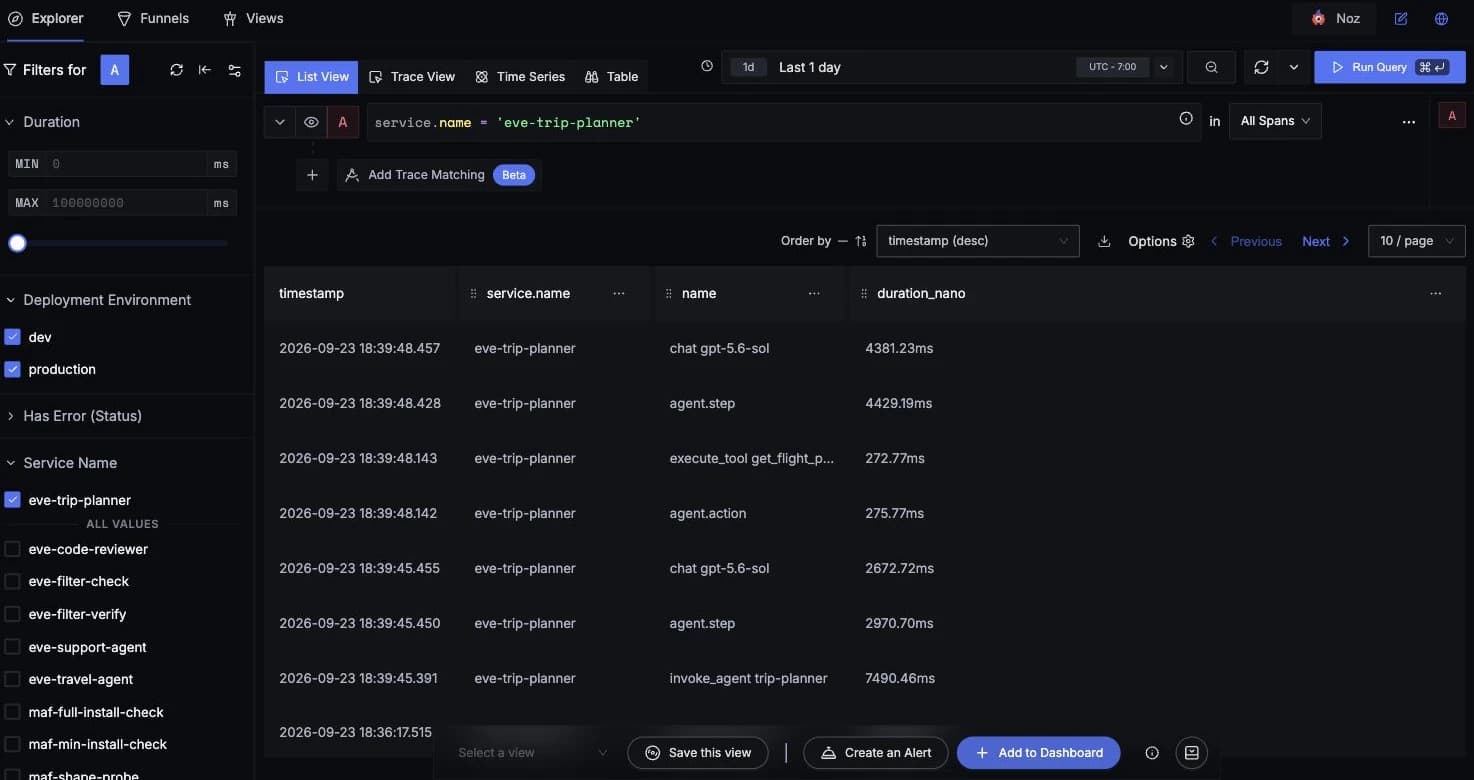
Task: Click Add to Dashboard button
Action: pos(1039,753)
